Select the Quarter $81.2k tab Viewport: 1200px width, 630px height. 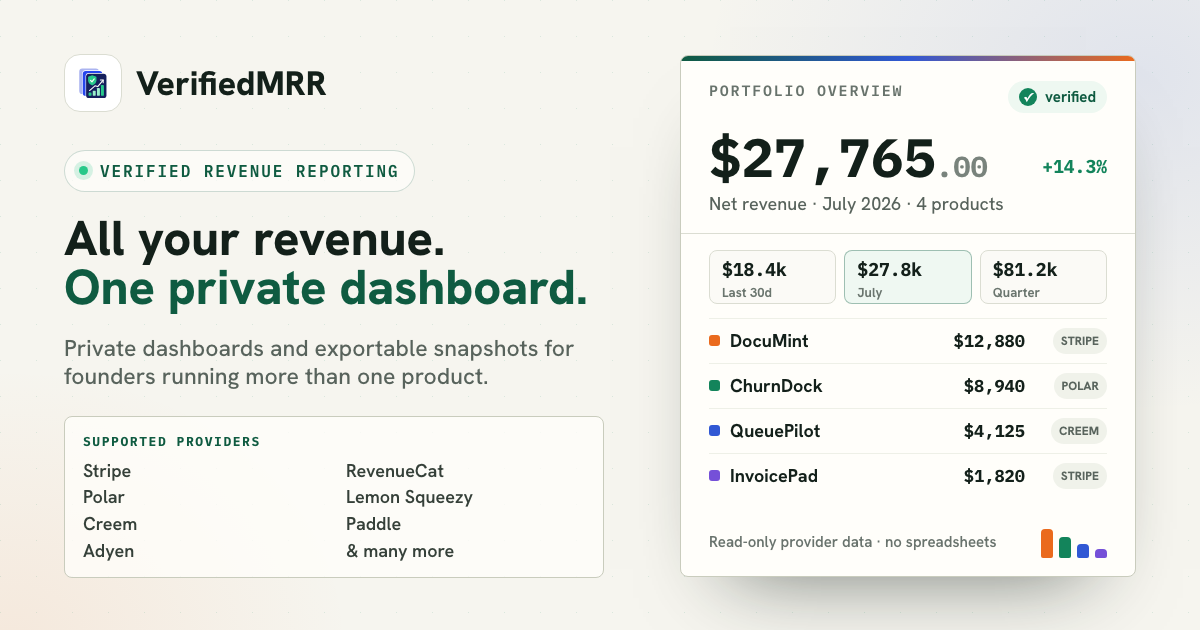click(1043, 277)
